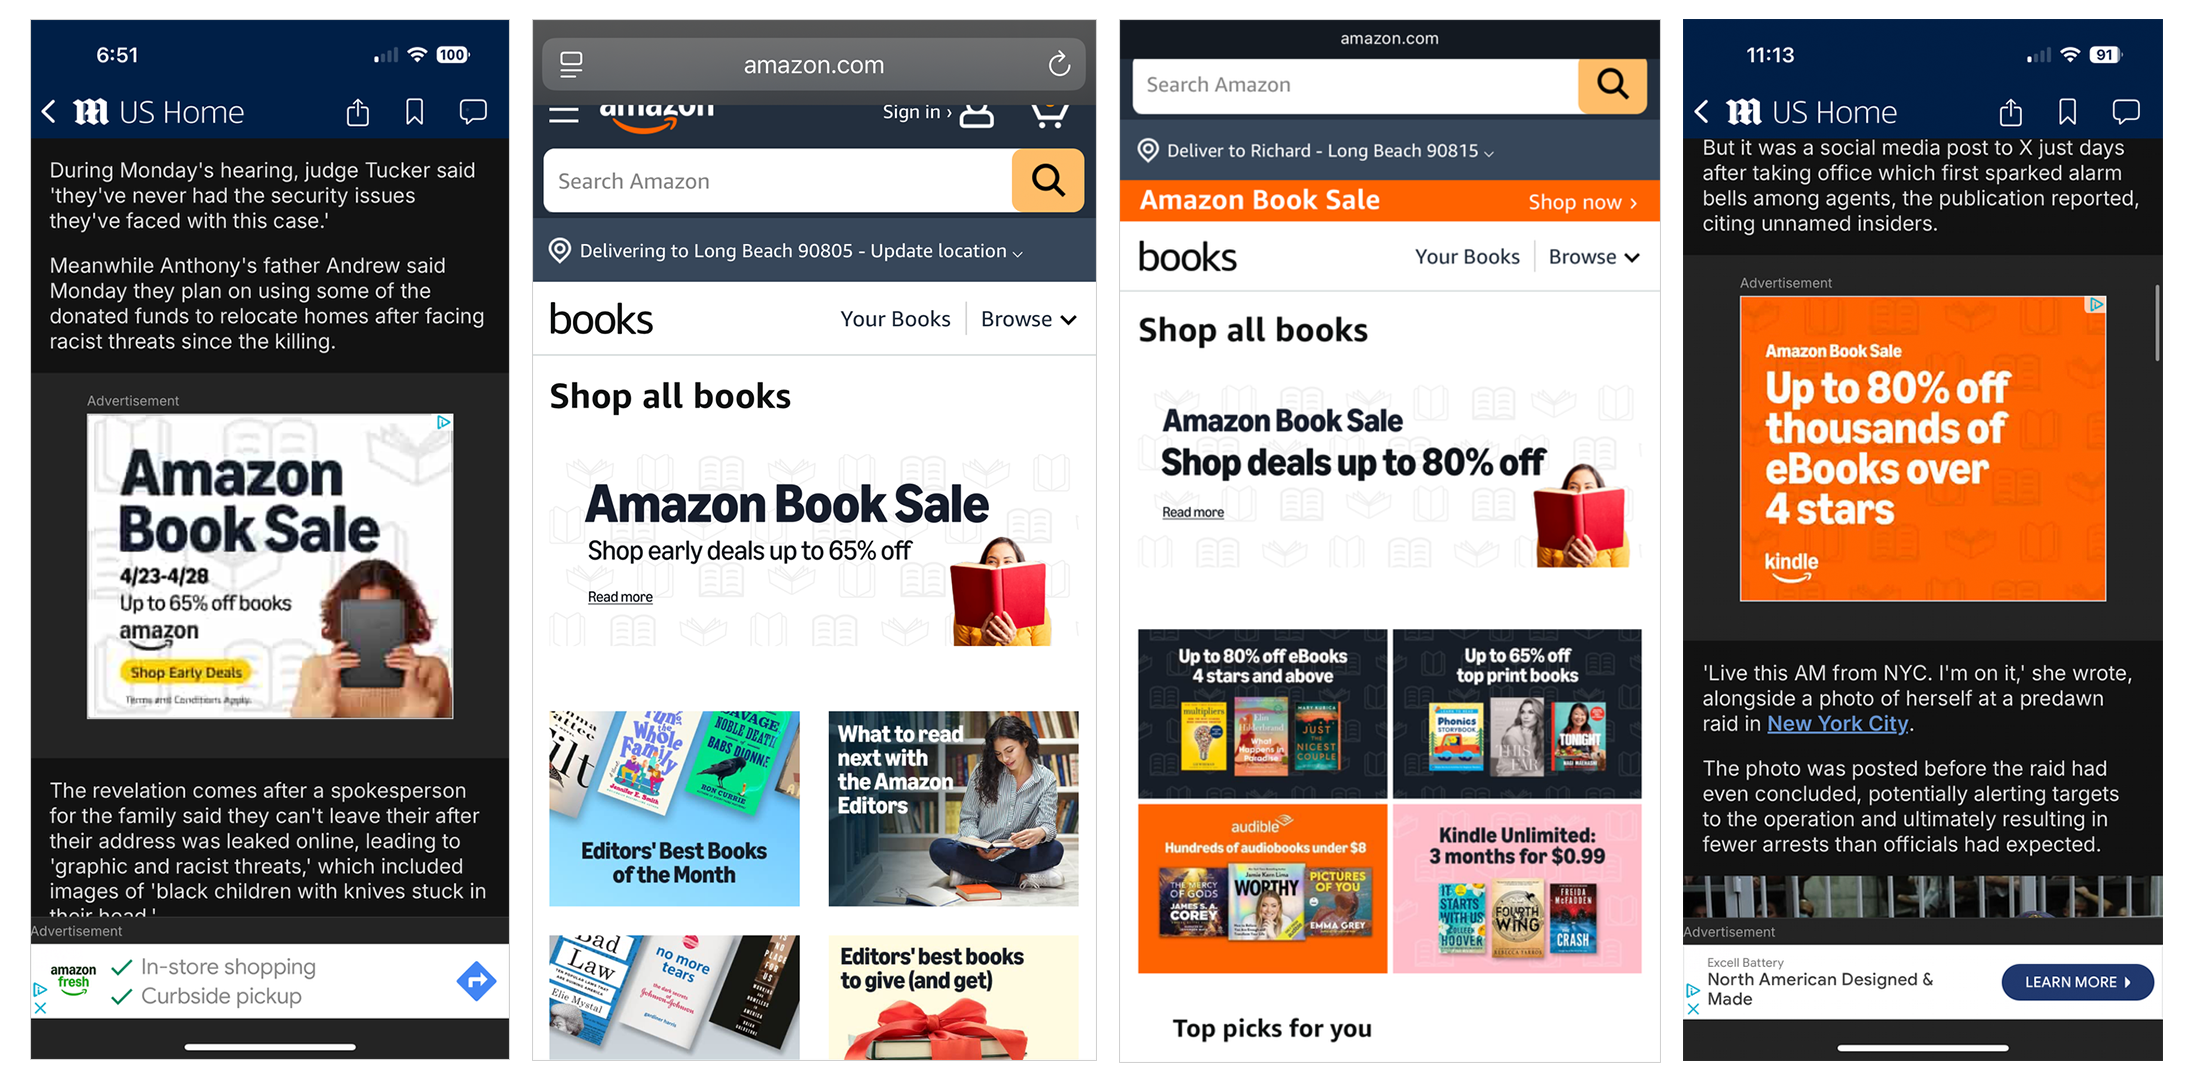Close the Amazon Fresh banner ad

pyautogui.click(x=40, y=1008)
